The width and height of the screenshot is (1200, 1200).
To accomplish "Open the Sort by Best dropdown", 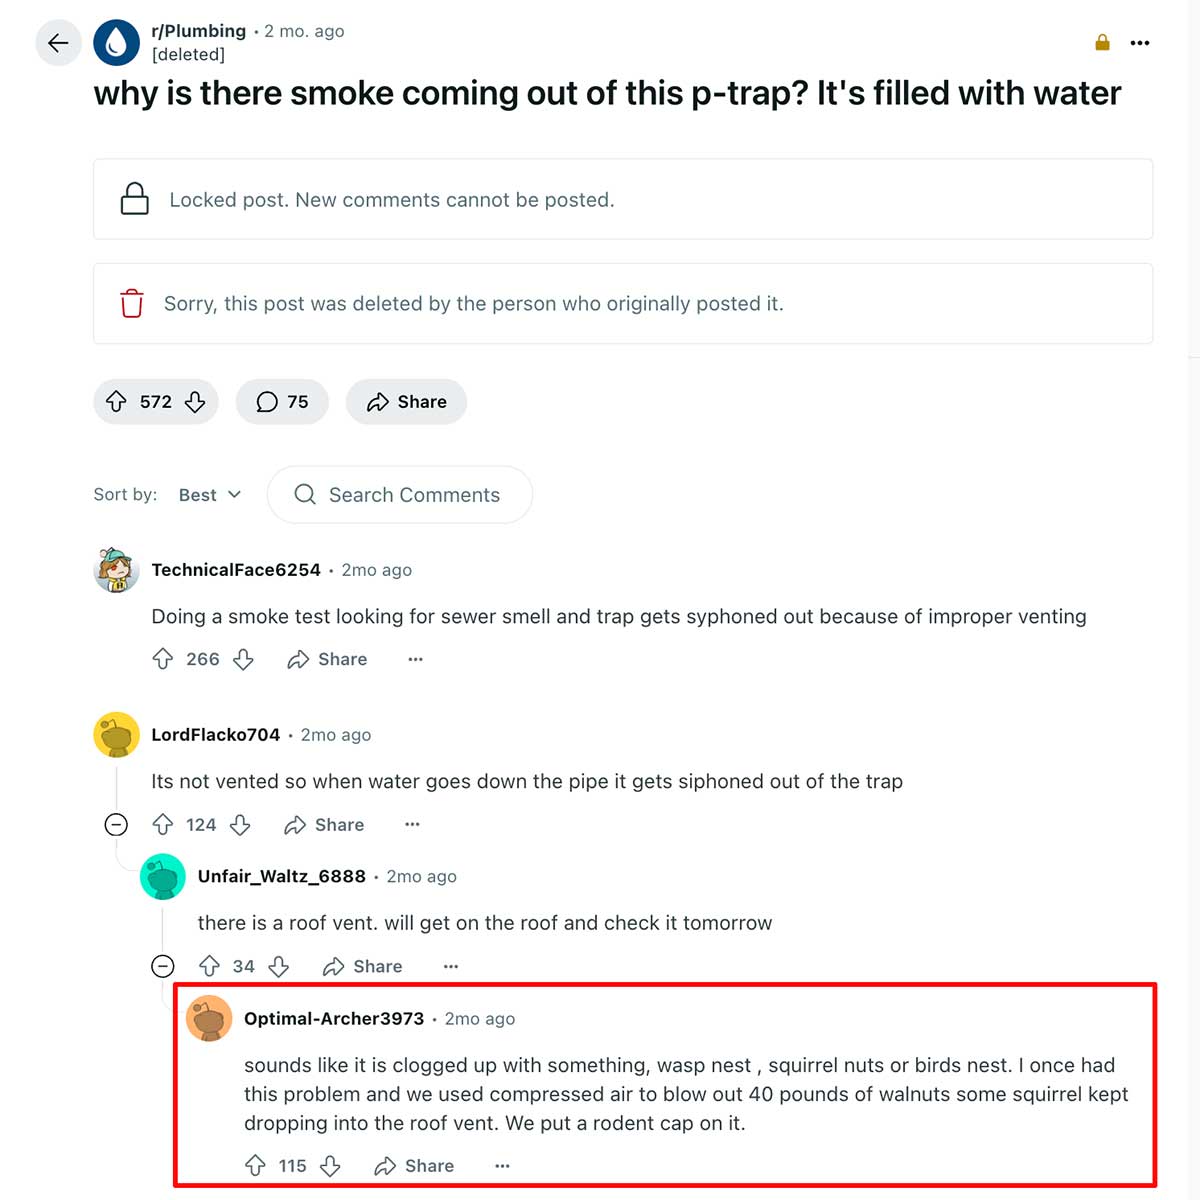I will [x=209, y=494].
